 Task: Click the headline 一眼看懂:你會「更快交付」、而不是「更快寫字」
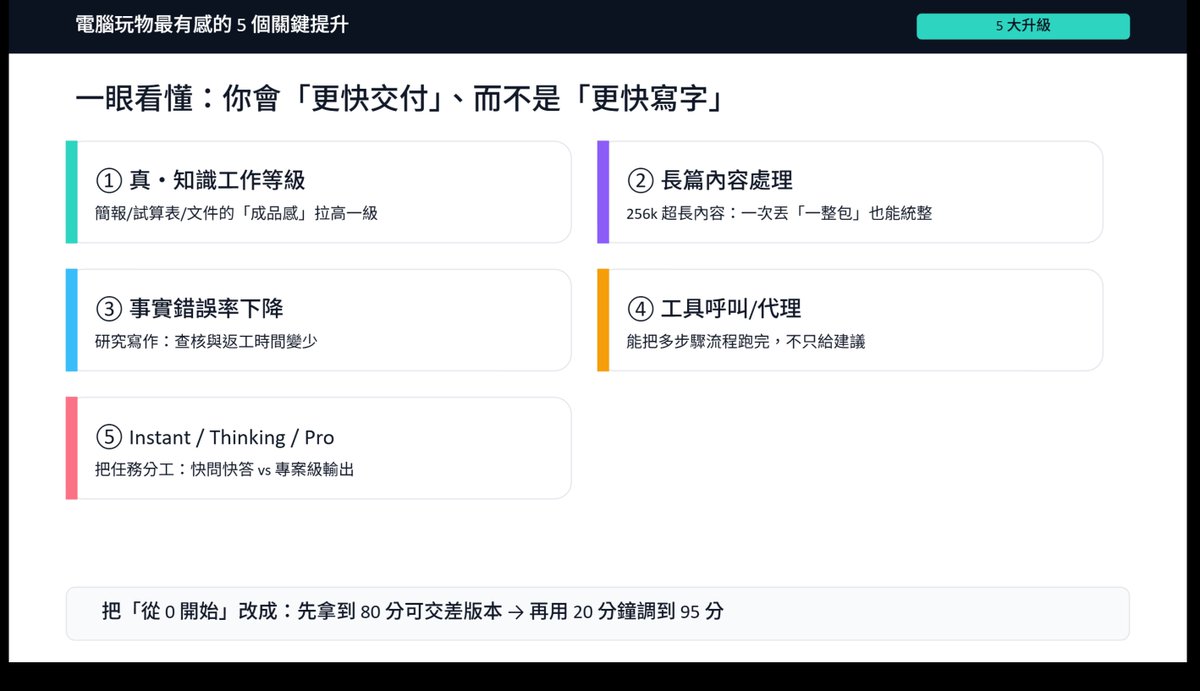tap(398, 99)
